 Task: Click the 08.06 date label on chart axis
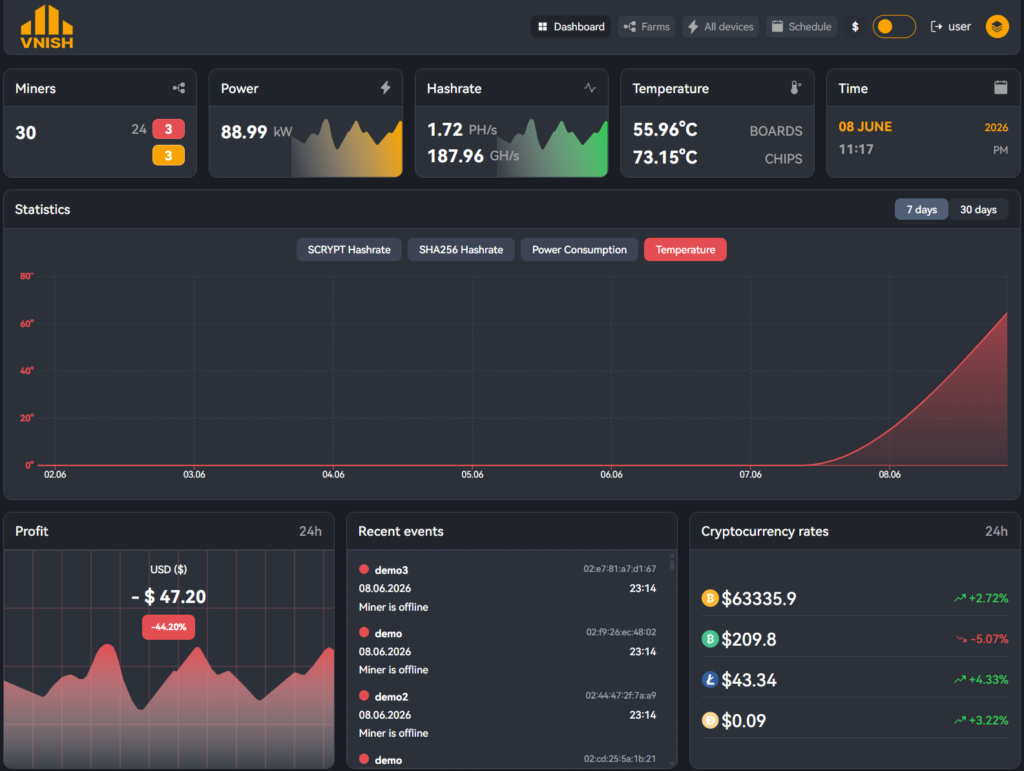tap(889, 475)
